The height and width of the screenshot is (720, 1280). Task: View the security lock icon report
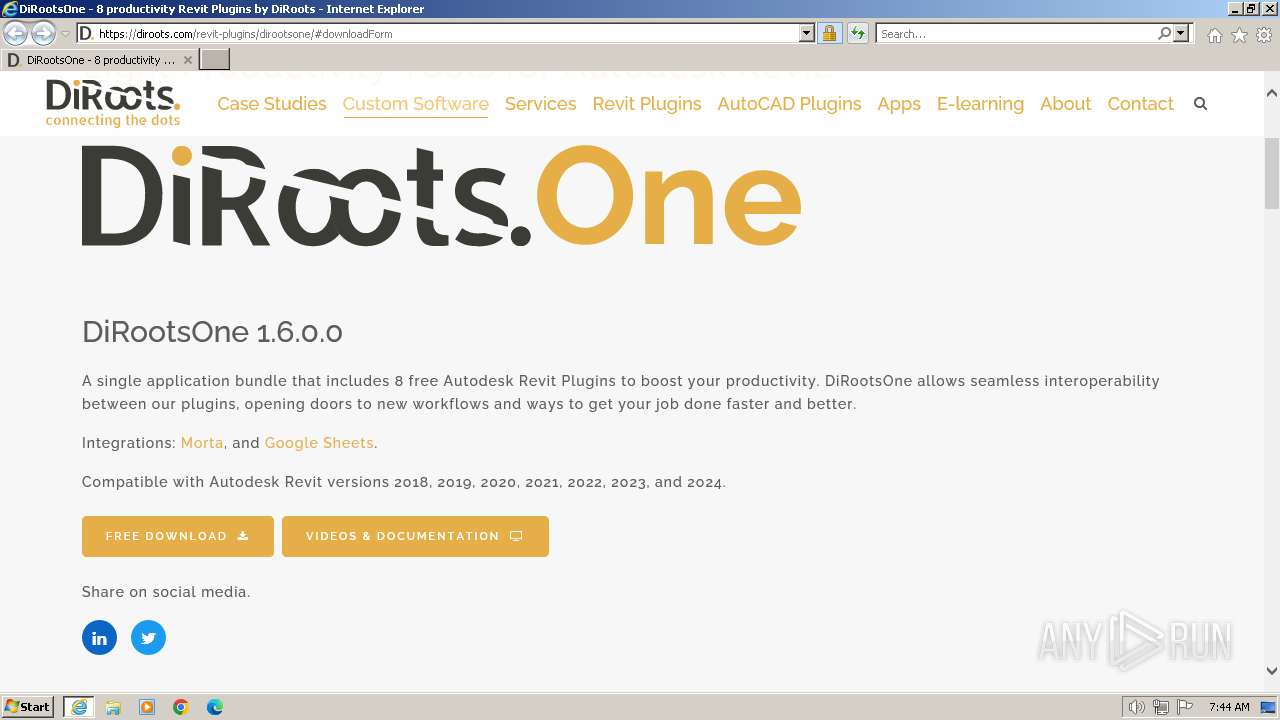coord(829,33)
